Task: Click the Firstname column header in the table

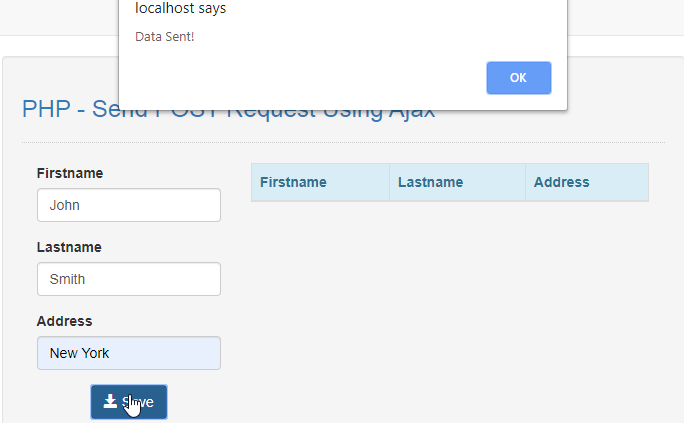Action: click(x=293, y=182)
